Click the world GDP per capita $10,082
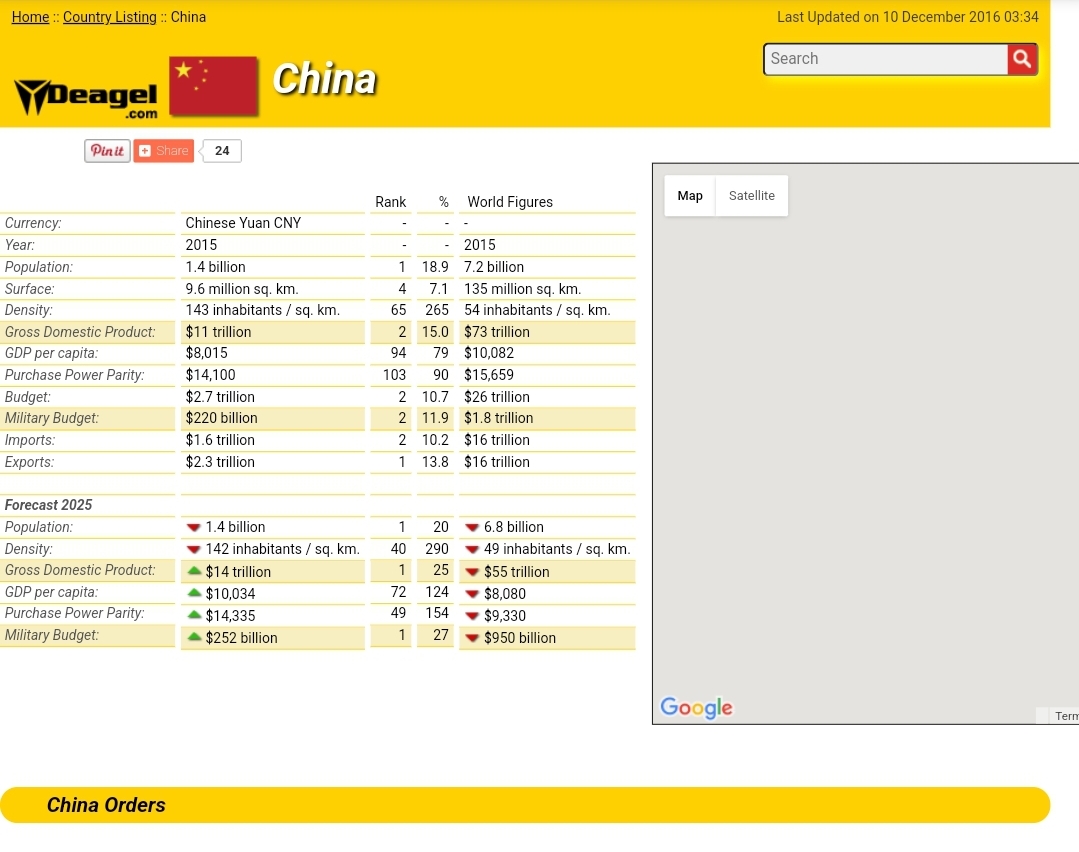The image size is (1079, 852). (x=489, y=354)
